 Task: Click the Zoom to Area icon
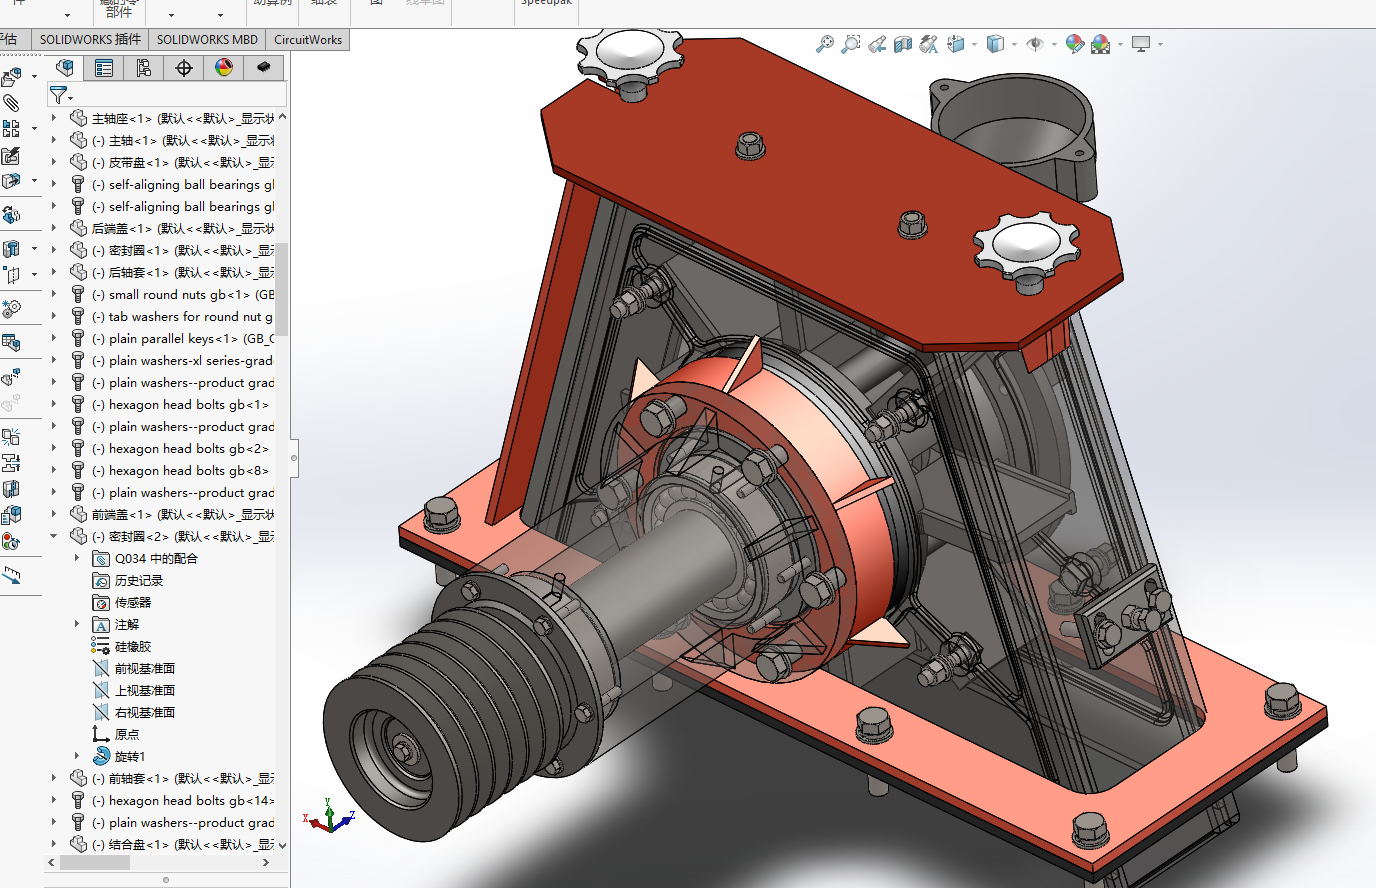pos(851,44)
